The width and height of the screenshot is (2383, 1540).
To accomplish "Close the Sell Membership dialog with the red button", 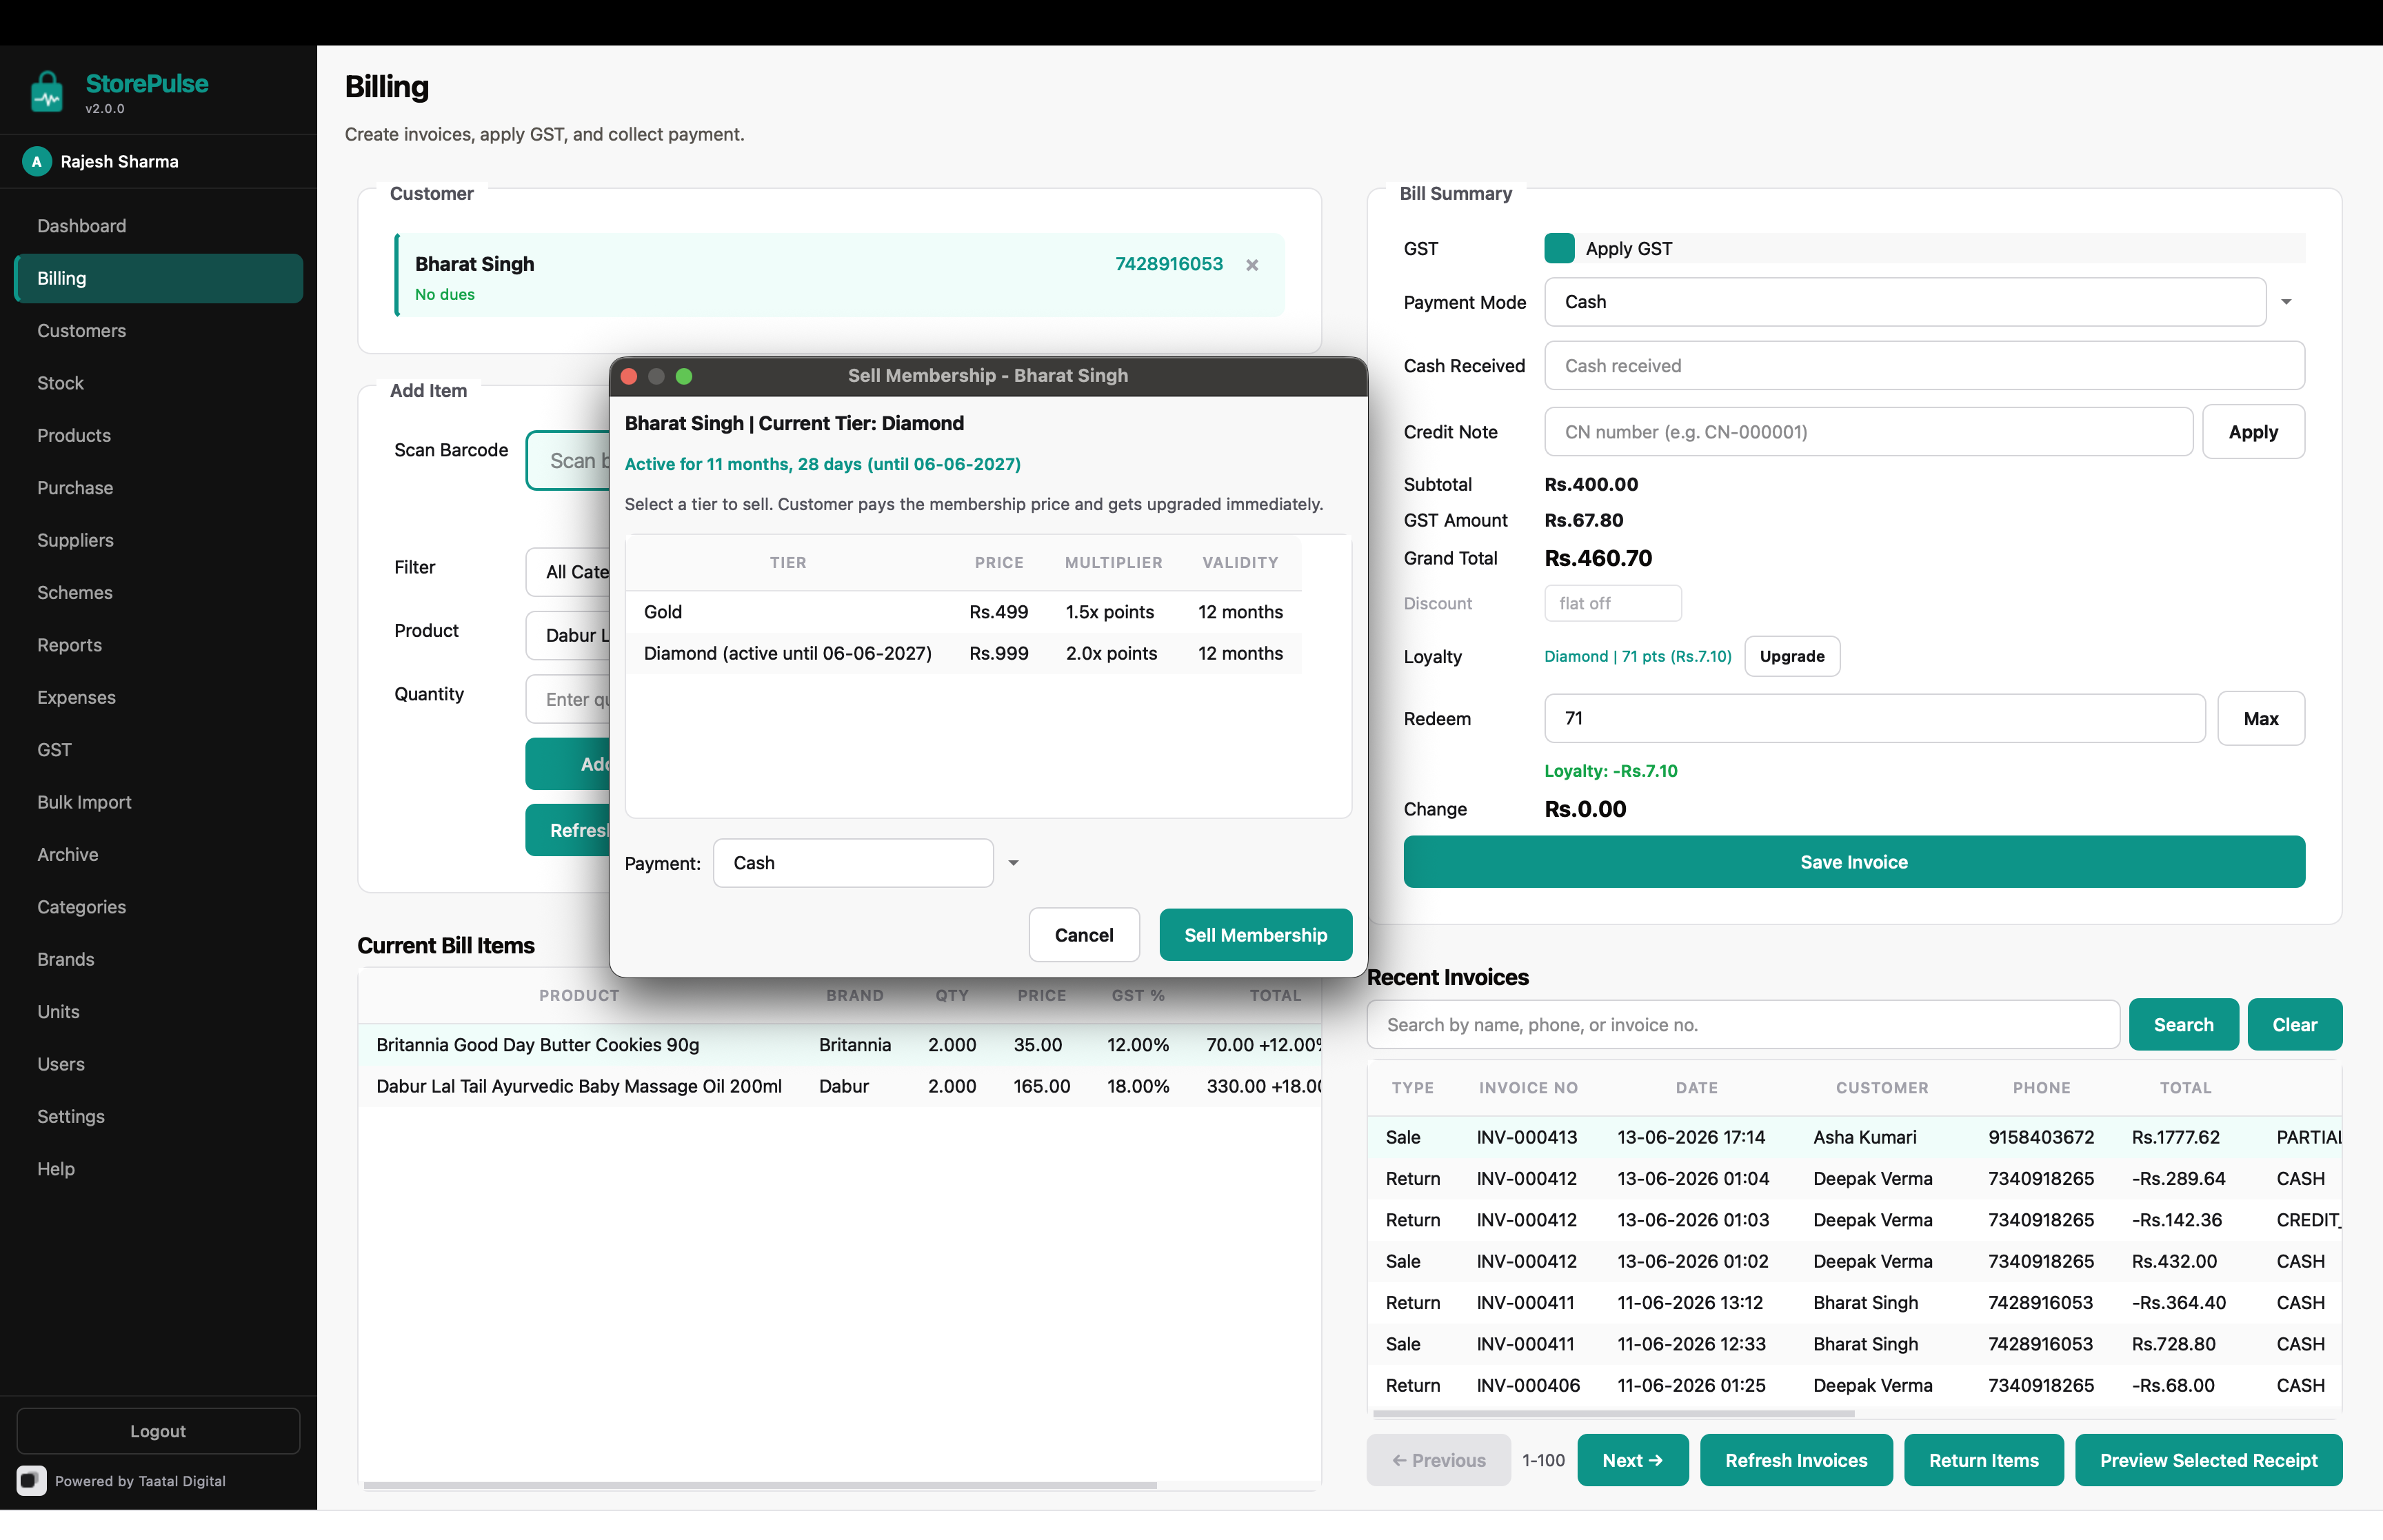I will tap(629, 376).
